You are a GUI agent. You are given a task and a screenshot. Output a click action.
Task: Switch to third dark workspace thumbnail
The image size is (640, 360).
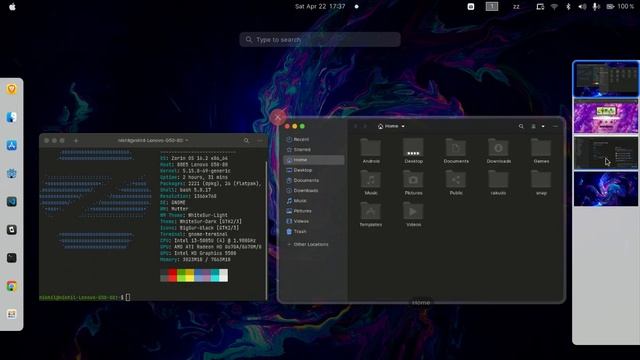pyautogui.click(x=606, y=153)
